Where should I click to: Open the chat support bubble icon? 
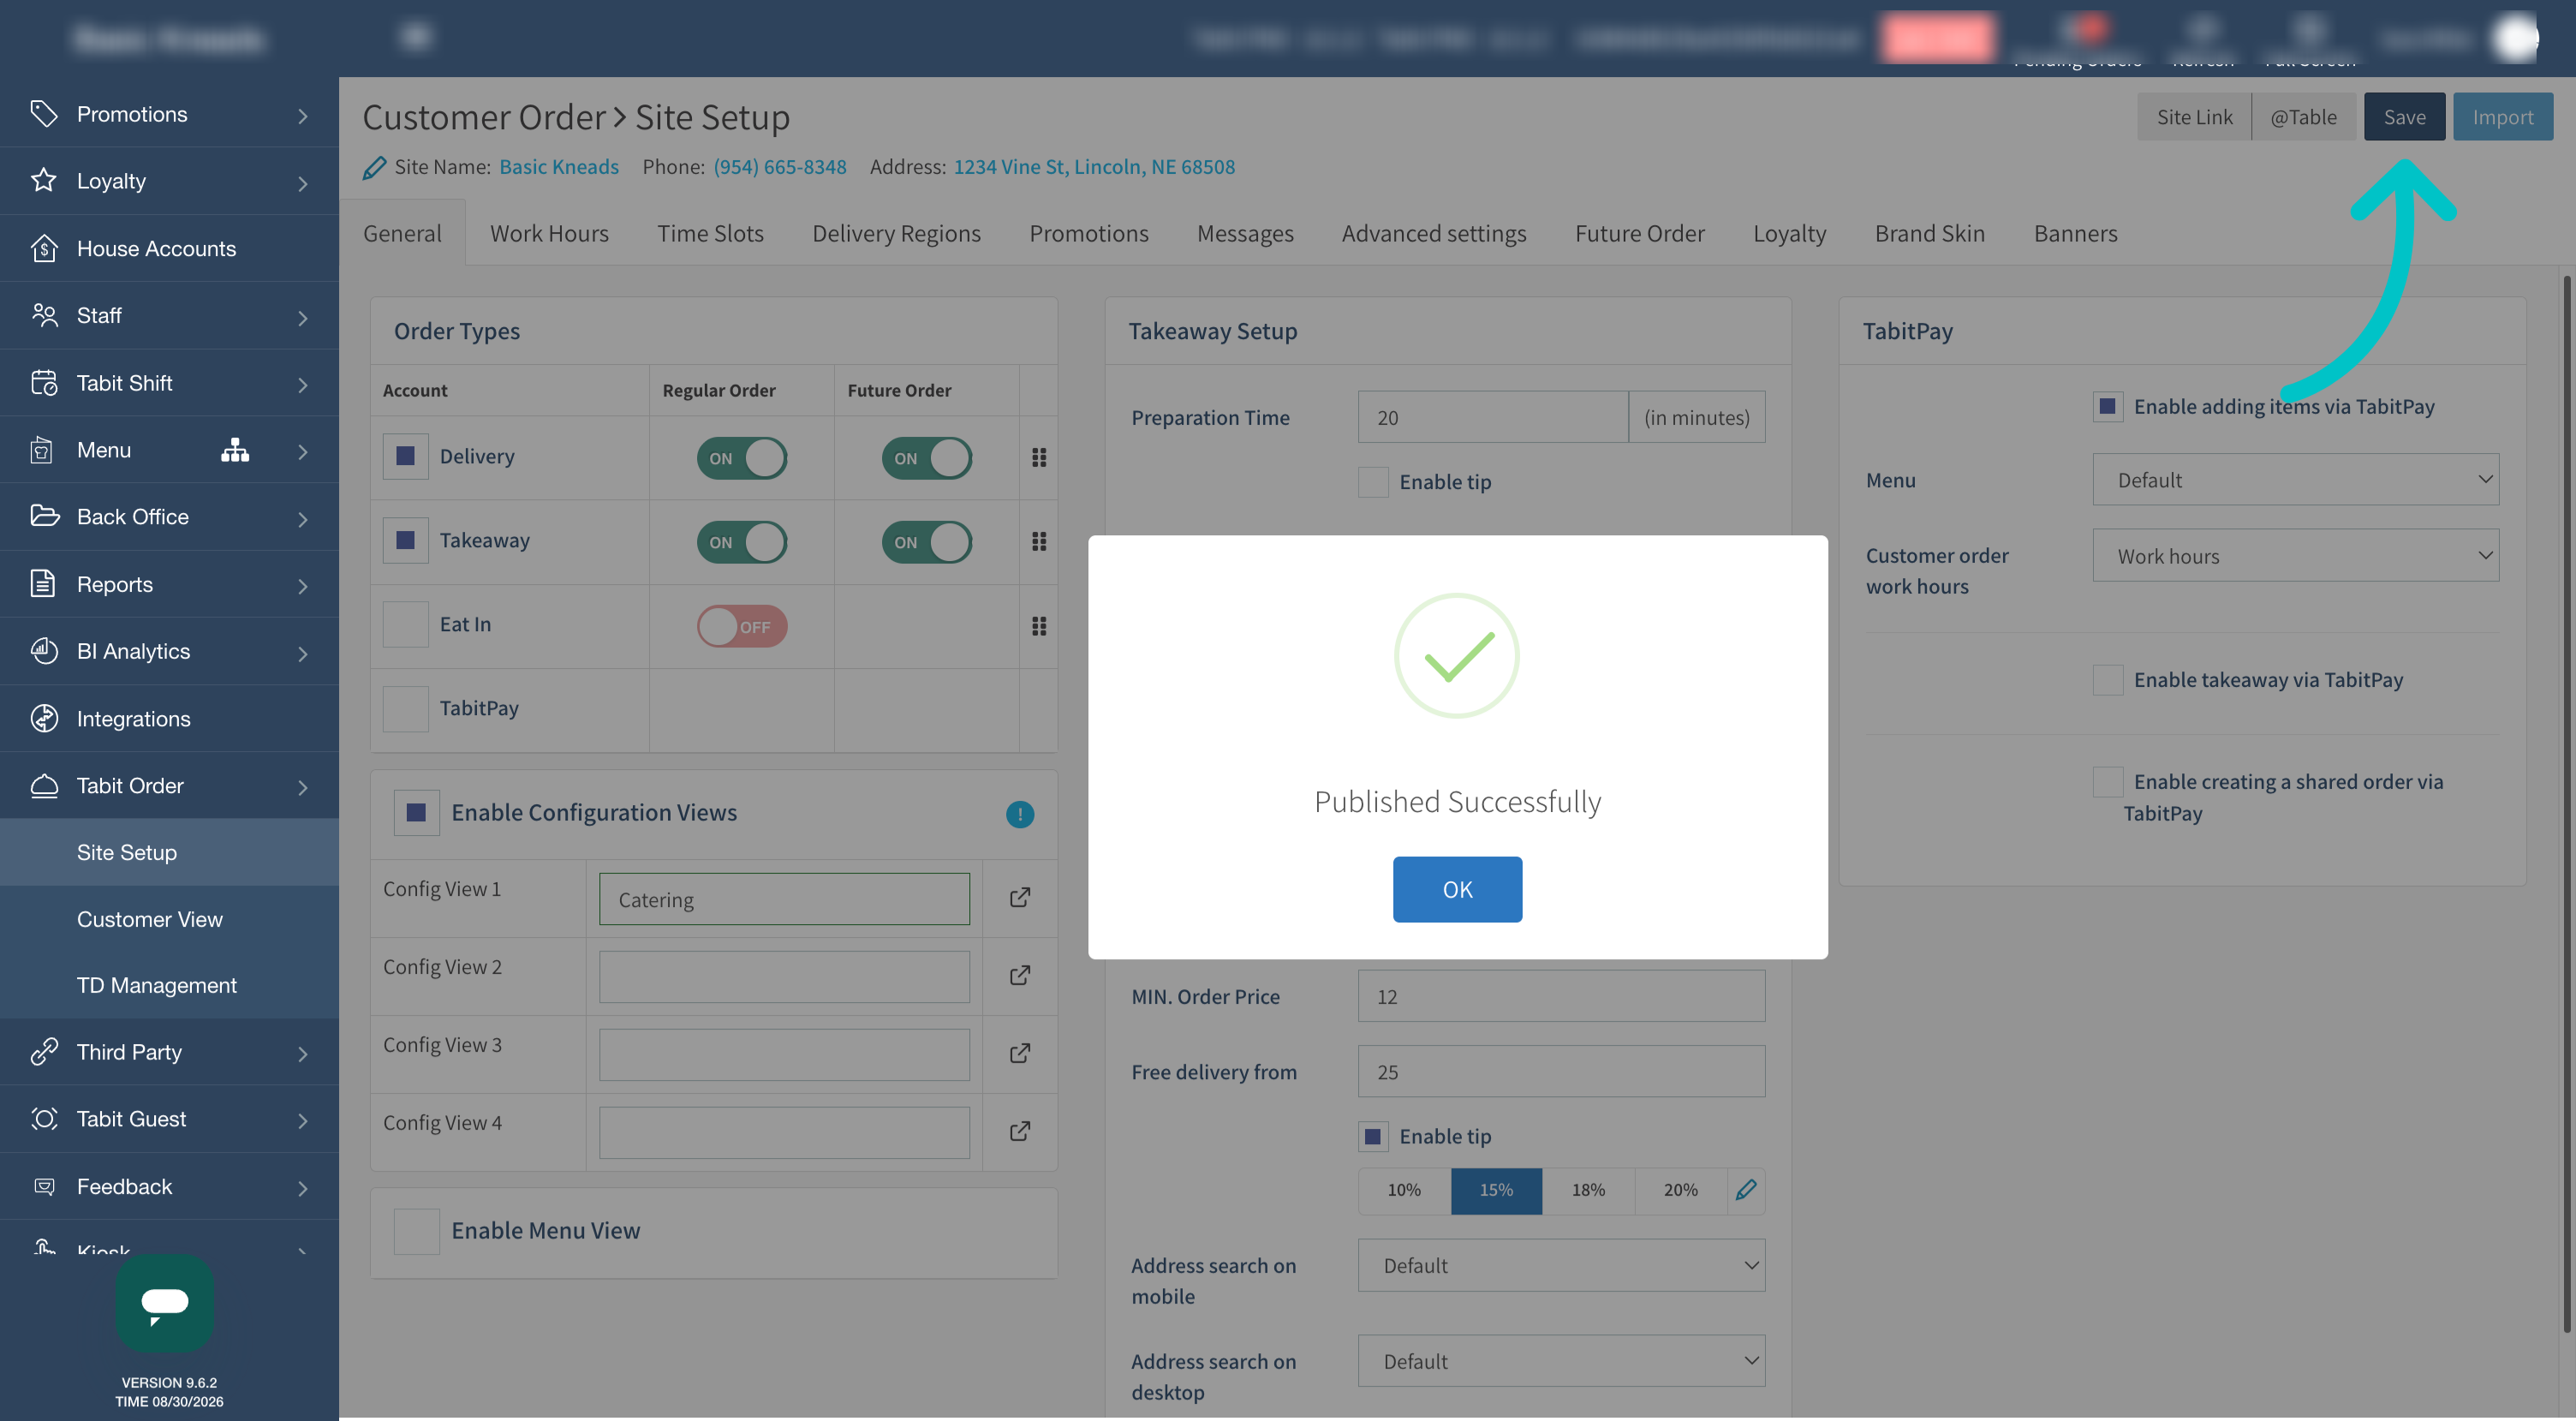165,1303
